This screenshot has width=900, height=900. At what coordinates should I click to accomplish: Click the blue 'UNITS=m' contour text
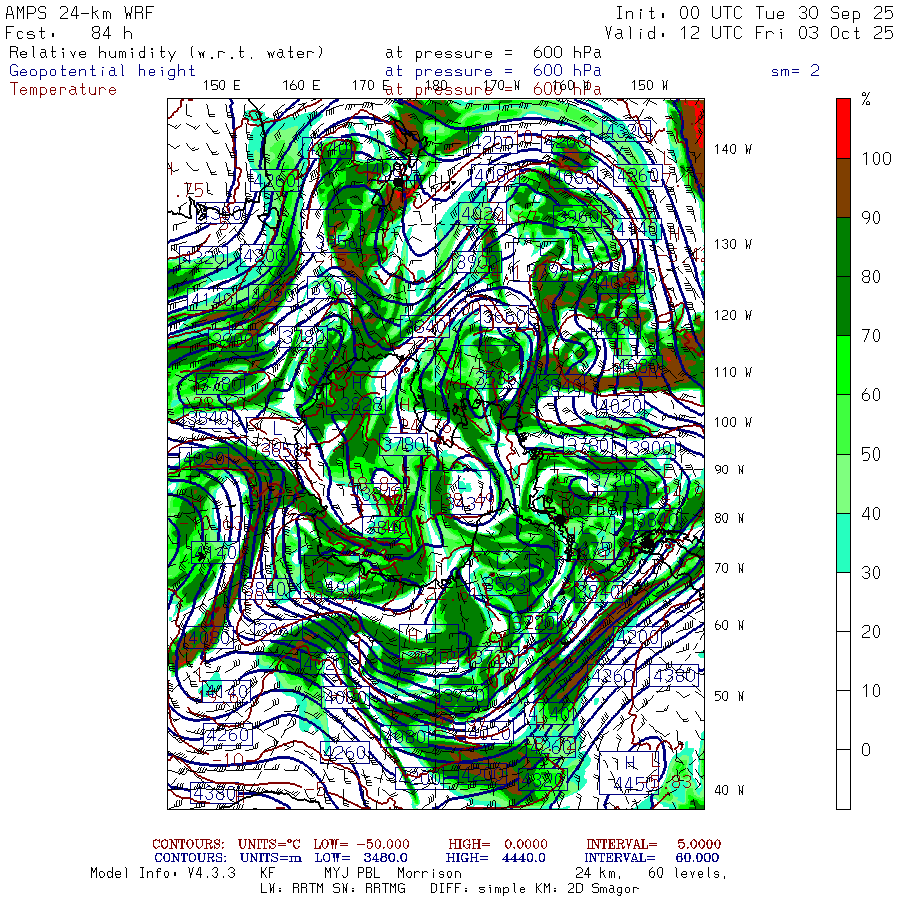click(x=271, y=858)
